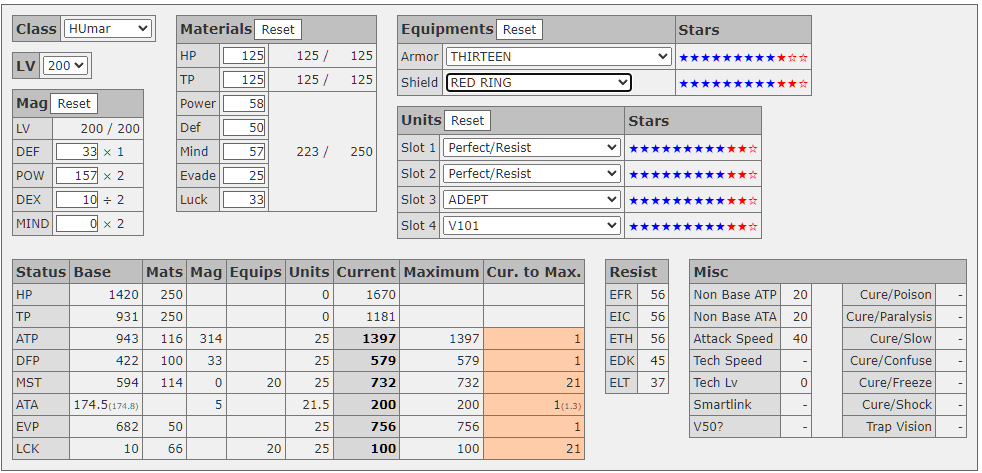Reset the Units selection
Viewport: 982px width, 473px height.
468,120
